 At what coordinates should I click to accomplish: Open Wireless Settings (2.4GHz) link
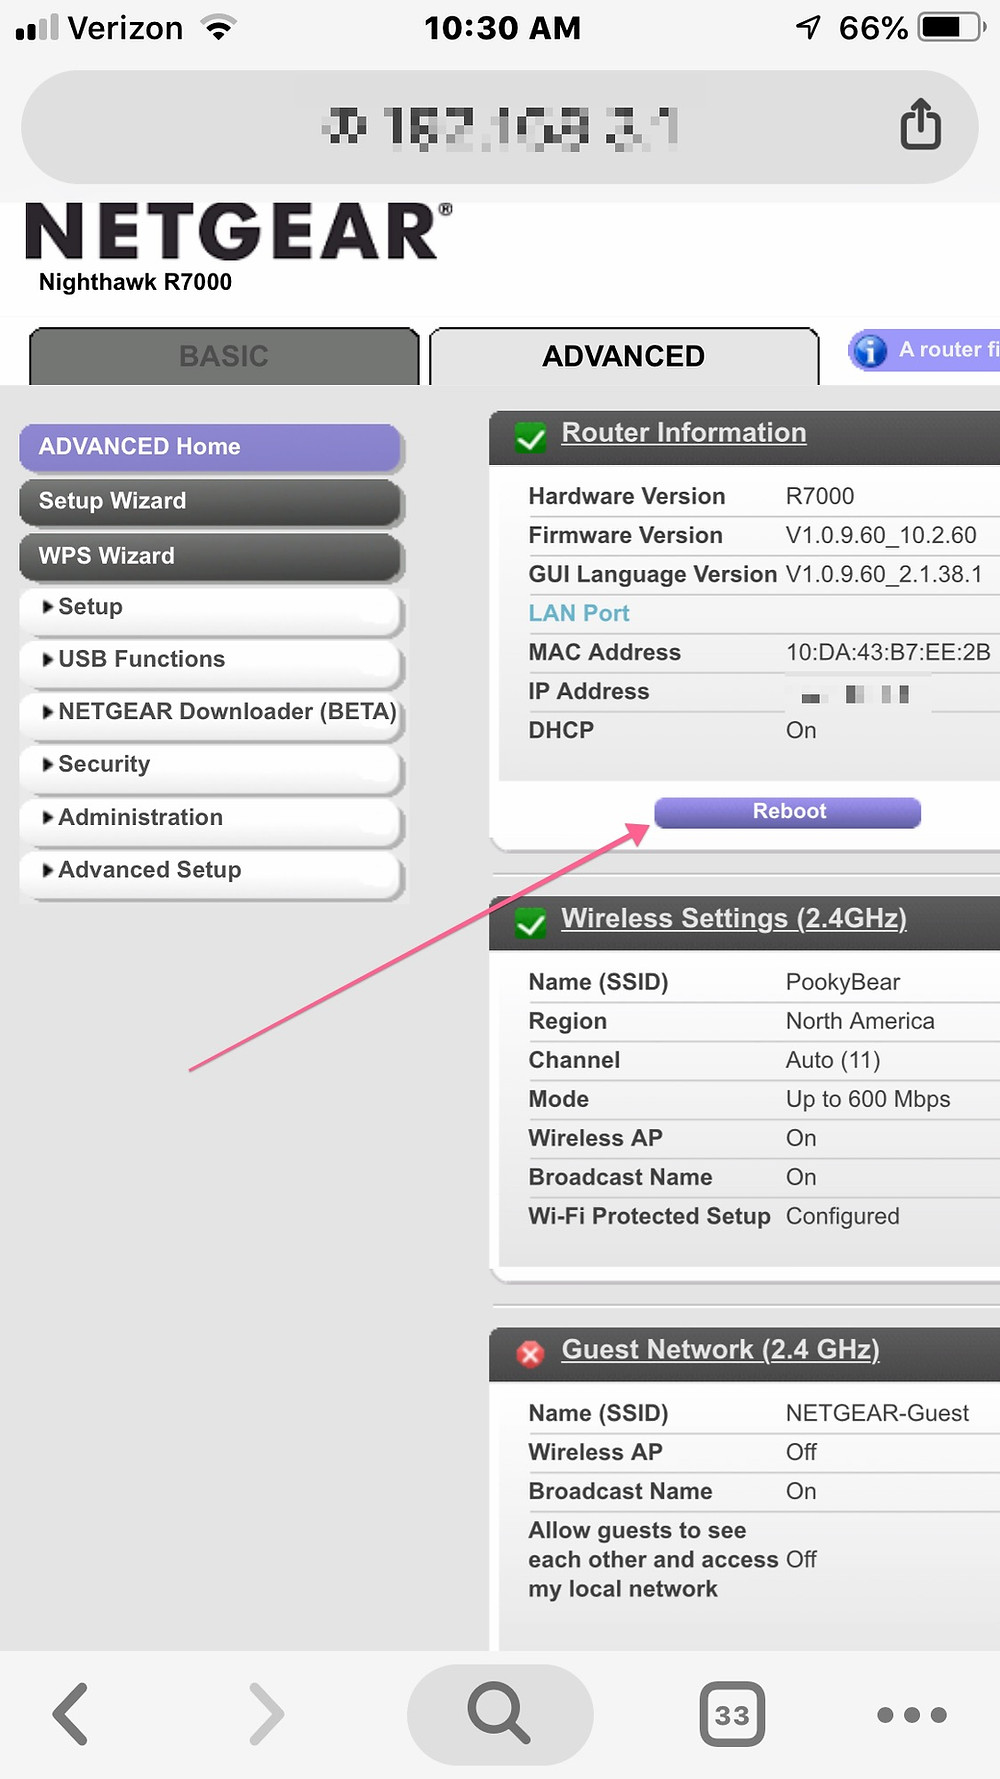tap(734, 919)
